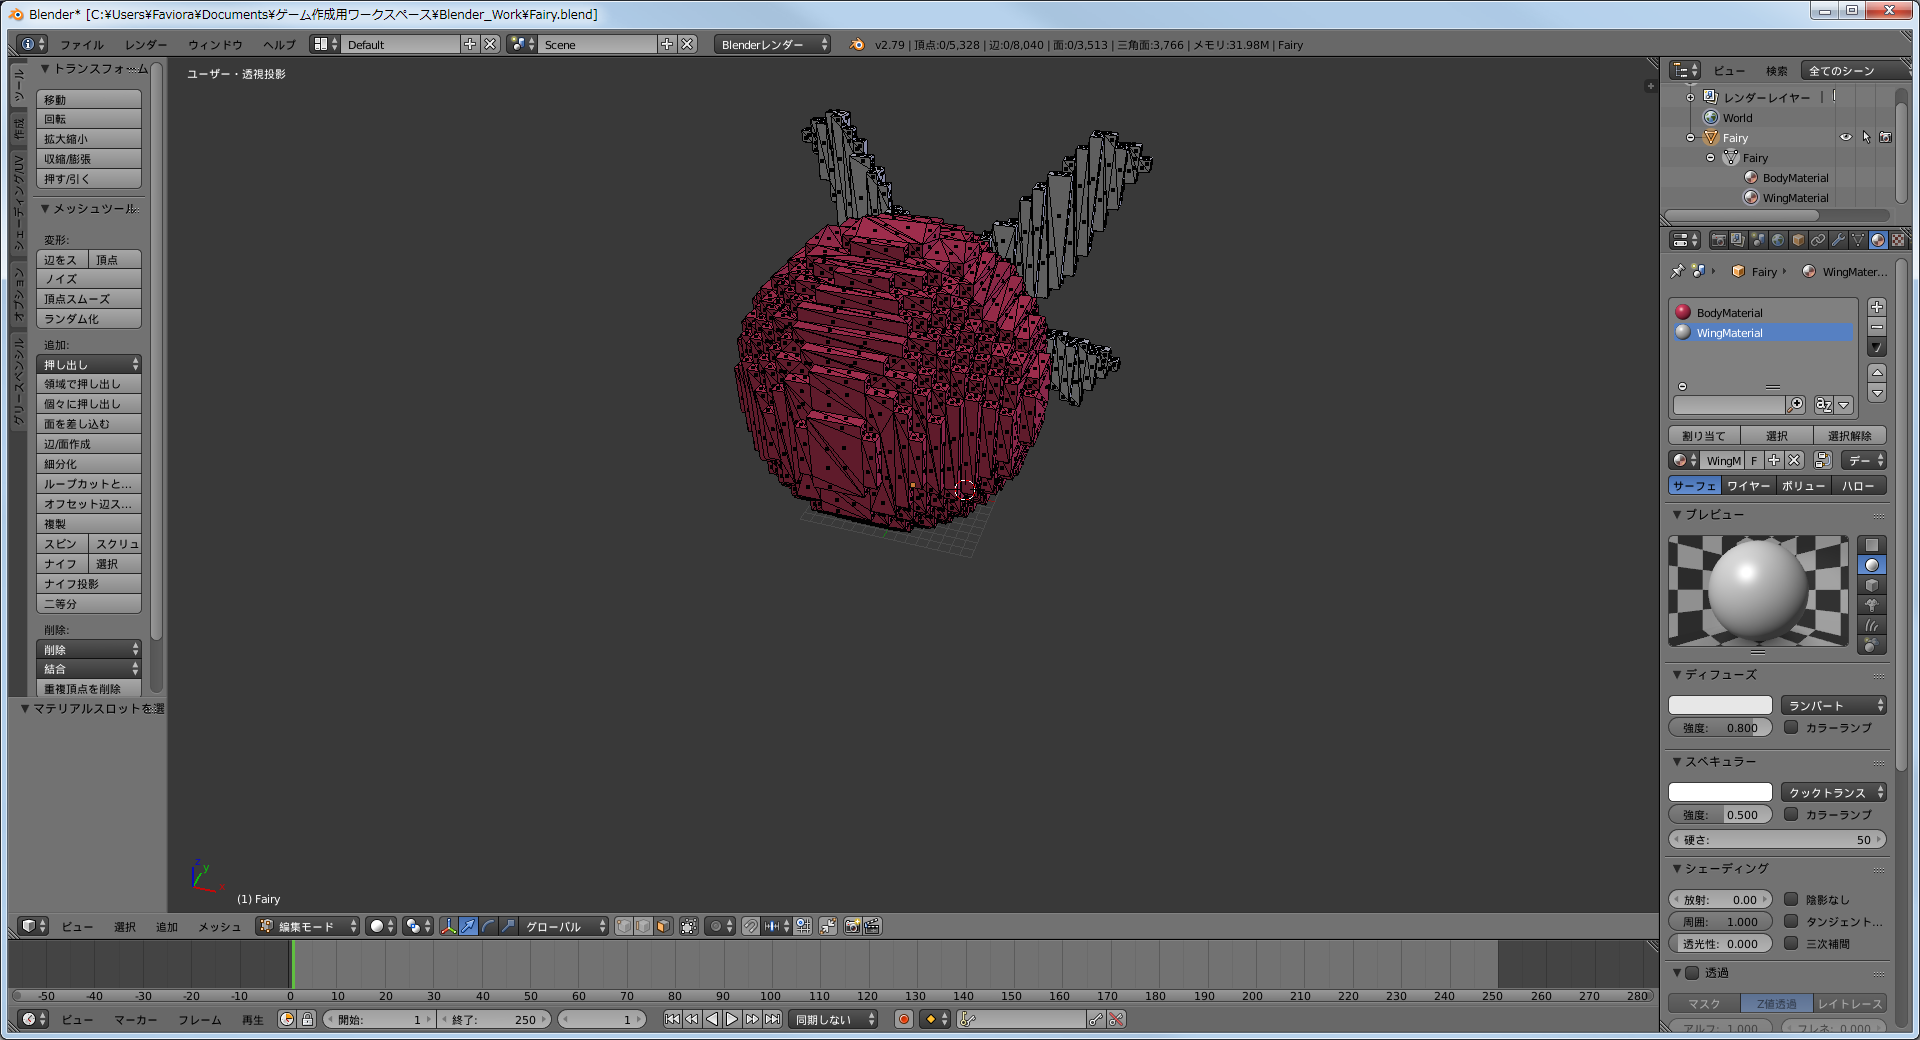Screen dimensions: 1920x1040
Task: Open the ファイル menu
Action: [82, 45]
